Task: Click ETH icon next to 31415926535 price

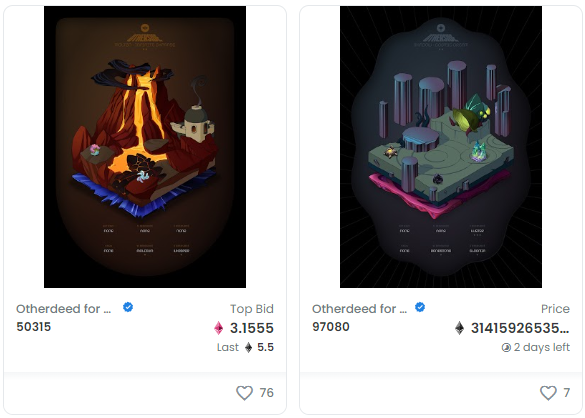Action: [x=460, y=328]
